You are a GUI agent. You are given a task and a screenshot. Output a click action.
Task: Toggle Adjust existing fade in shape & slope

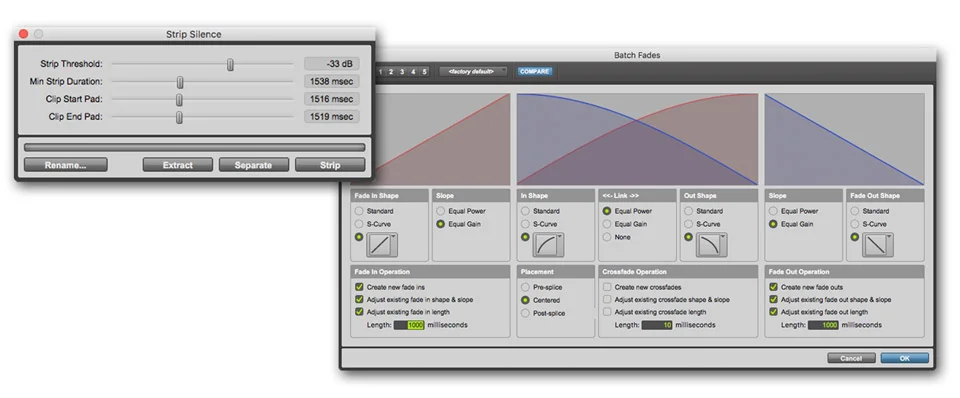coord(359,299)
